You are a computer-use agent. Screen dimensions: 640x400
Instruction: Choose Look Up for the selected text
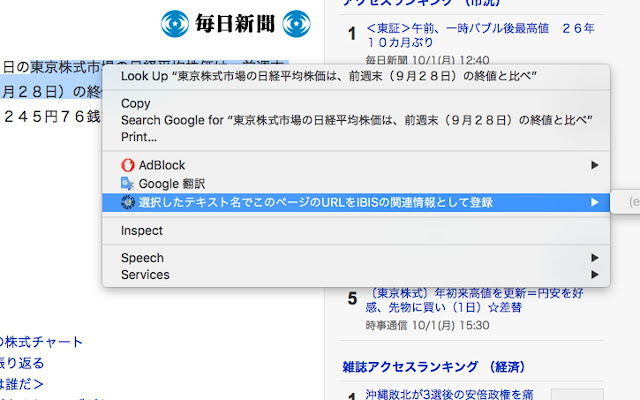pos(356,76)
